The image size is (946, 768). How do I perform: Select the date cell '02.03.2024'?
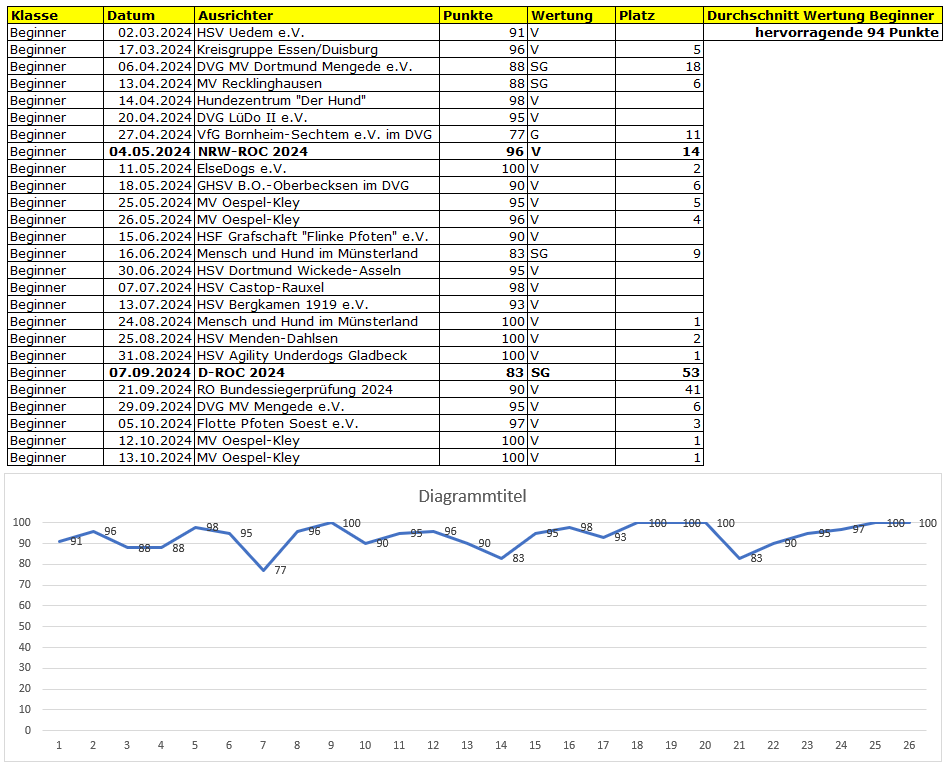(x=149, y=33)
